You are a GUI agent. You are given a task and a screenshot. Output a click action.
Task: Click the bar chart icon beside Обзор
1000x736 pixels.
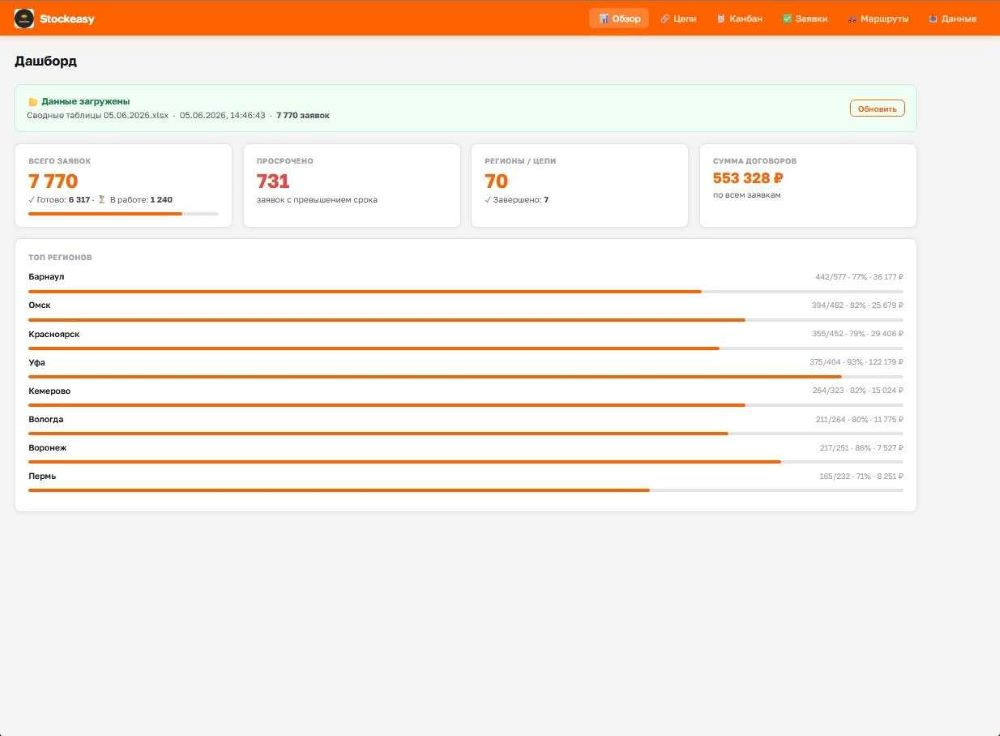click(x=603, y=18)
